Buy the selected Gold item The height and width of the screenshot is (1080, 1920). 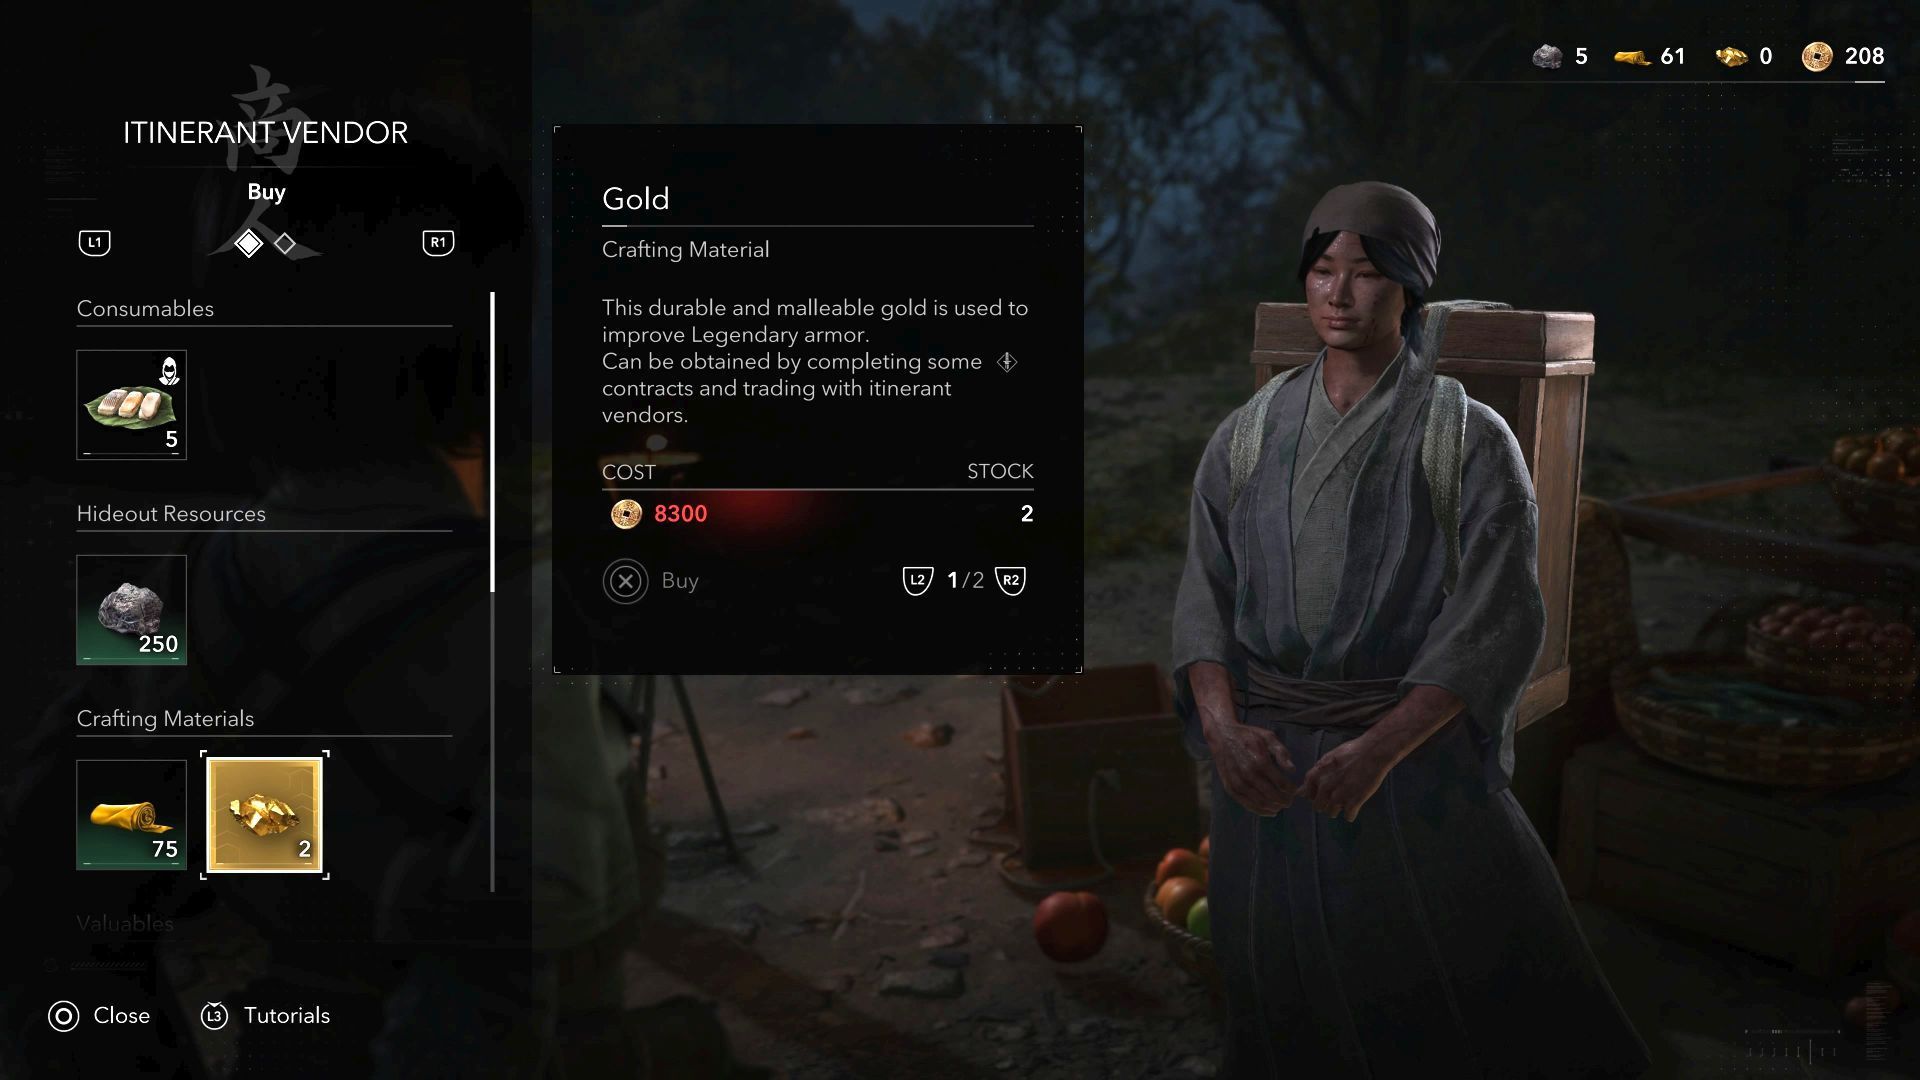pos(651,581)
